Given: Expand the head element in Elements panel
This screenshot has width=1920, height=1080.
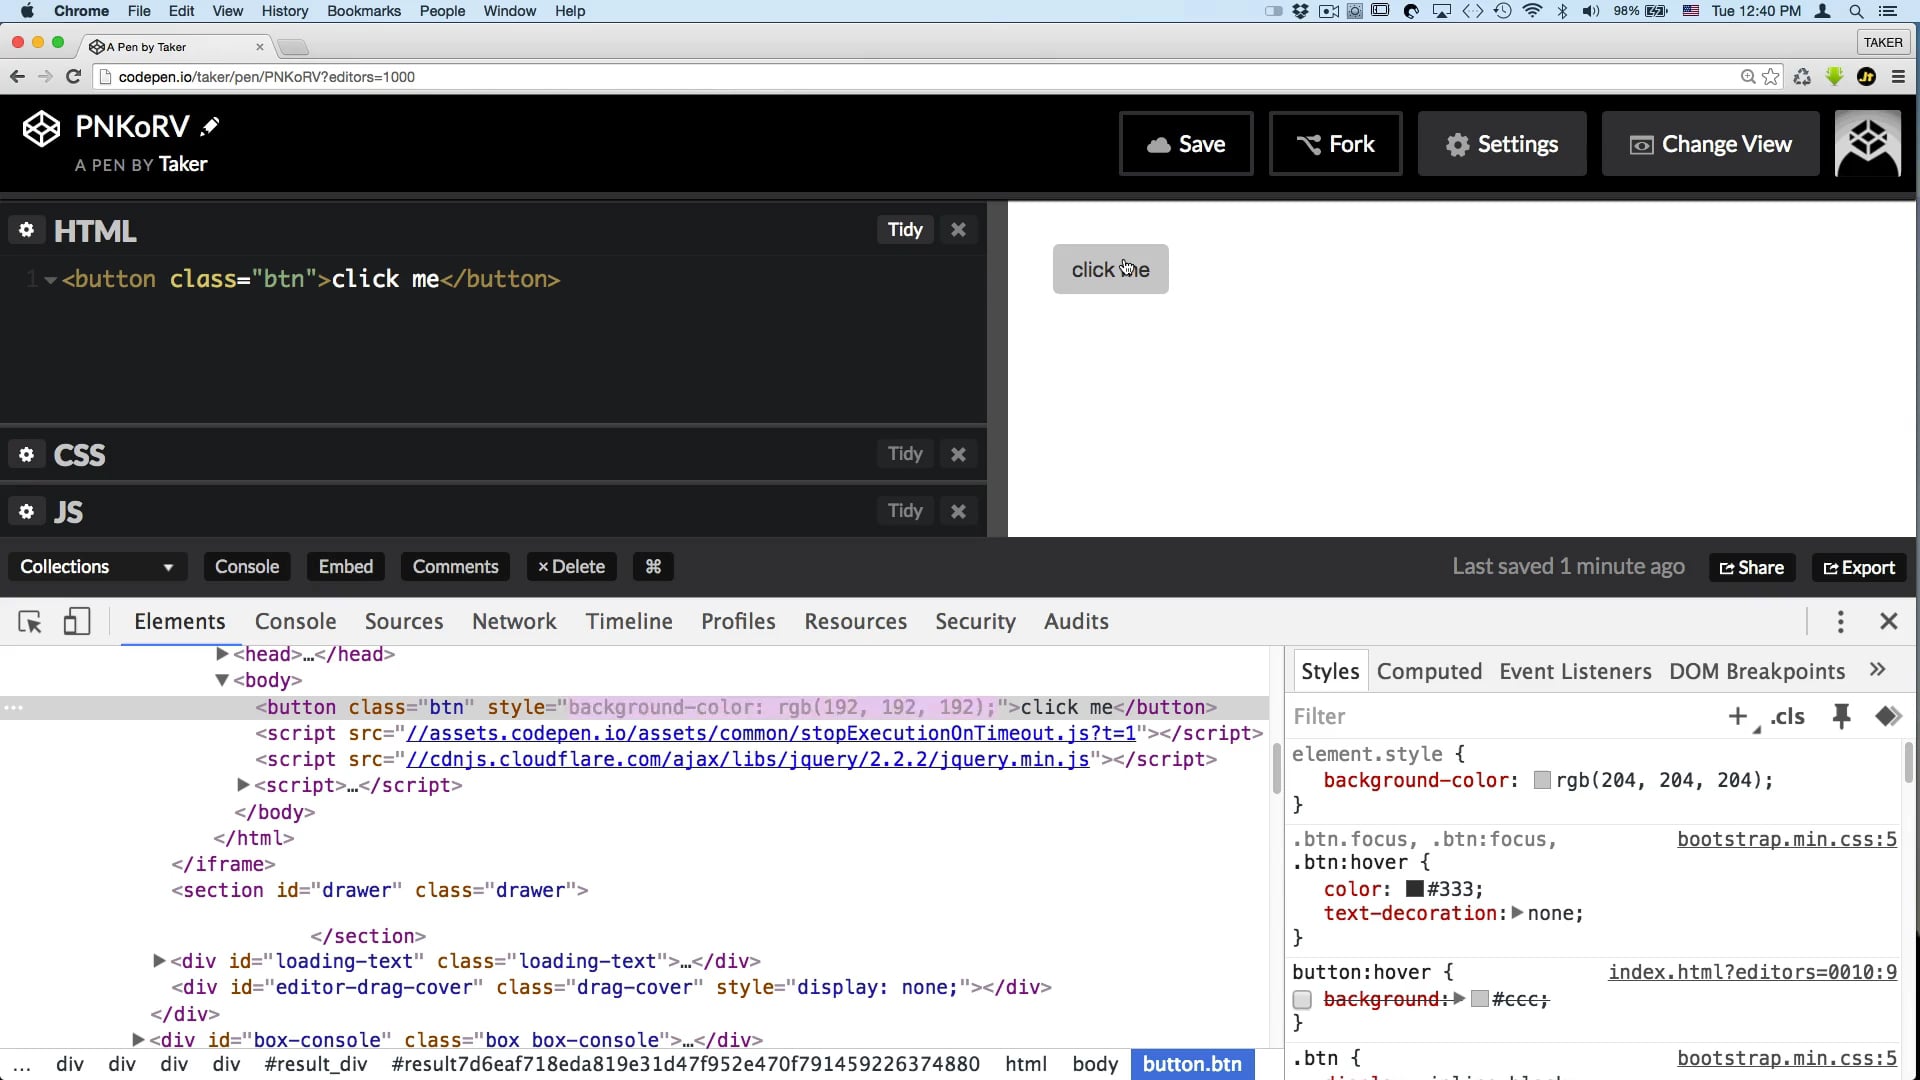Looking at the screenshot, I should 222,654.
